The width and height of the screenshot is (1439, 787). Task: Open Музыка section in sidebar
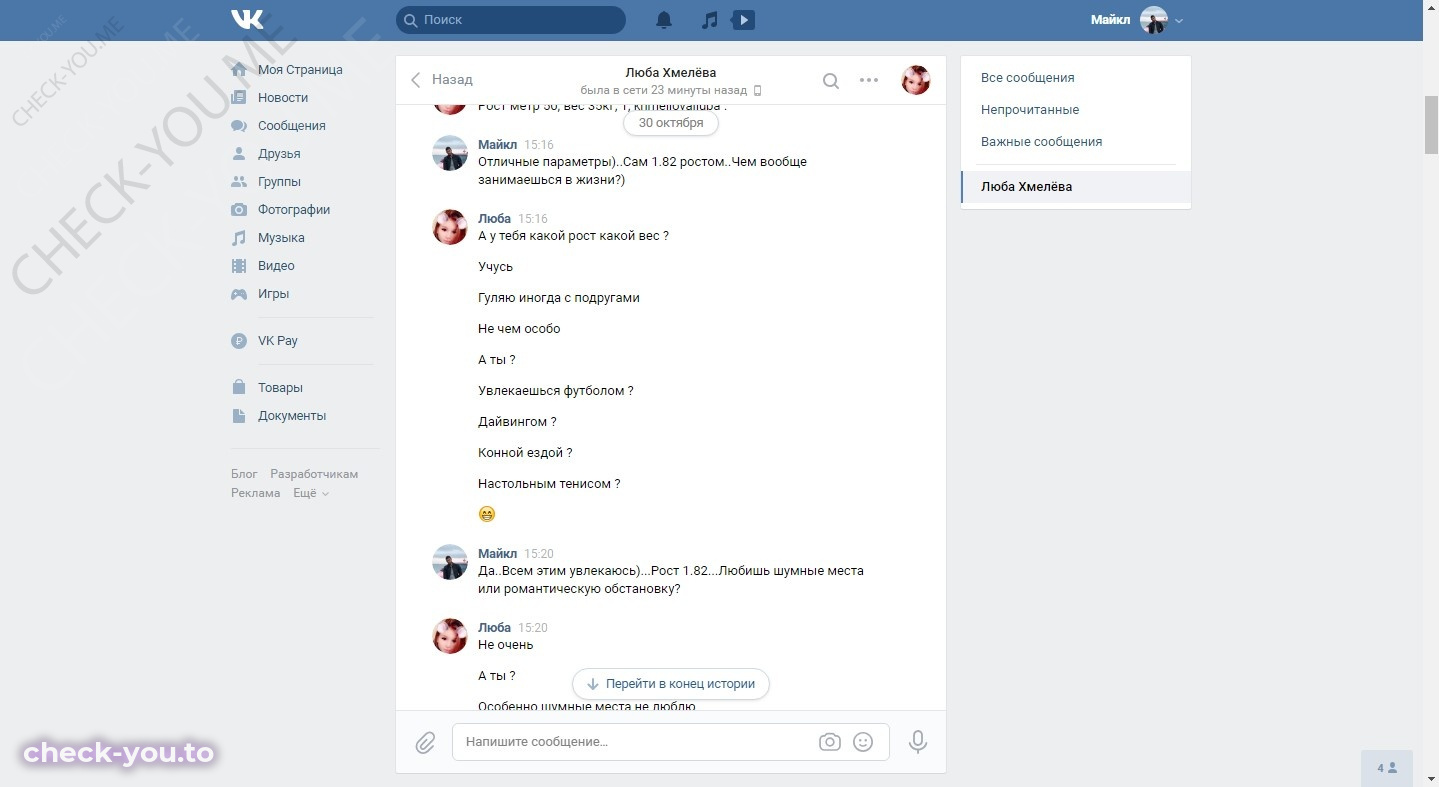[x=281, y=238]
